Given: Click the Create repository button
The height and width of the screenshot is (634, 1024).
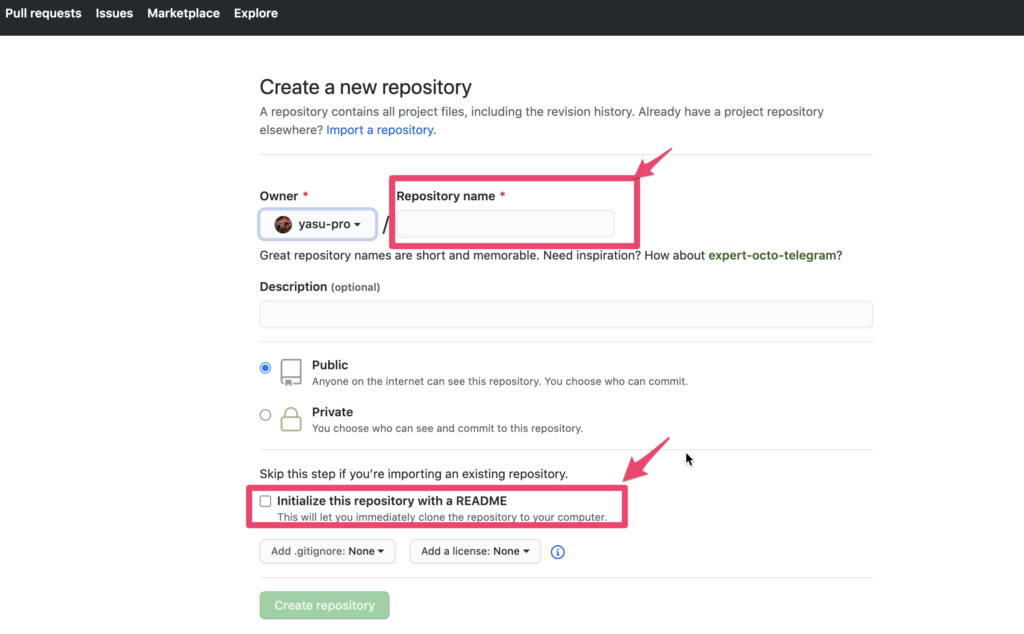Looking at the screenshot, I should point(325,605).
